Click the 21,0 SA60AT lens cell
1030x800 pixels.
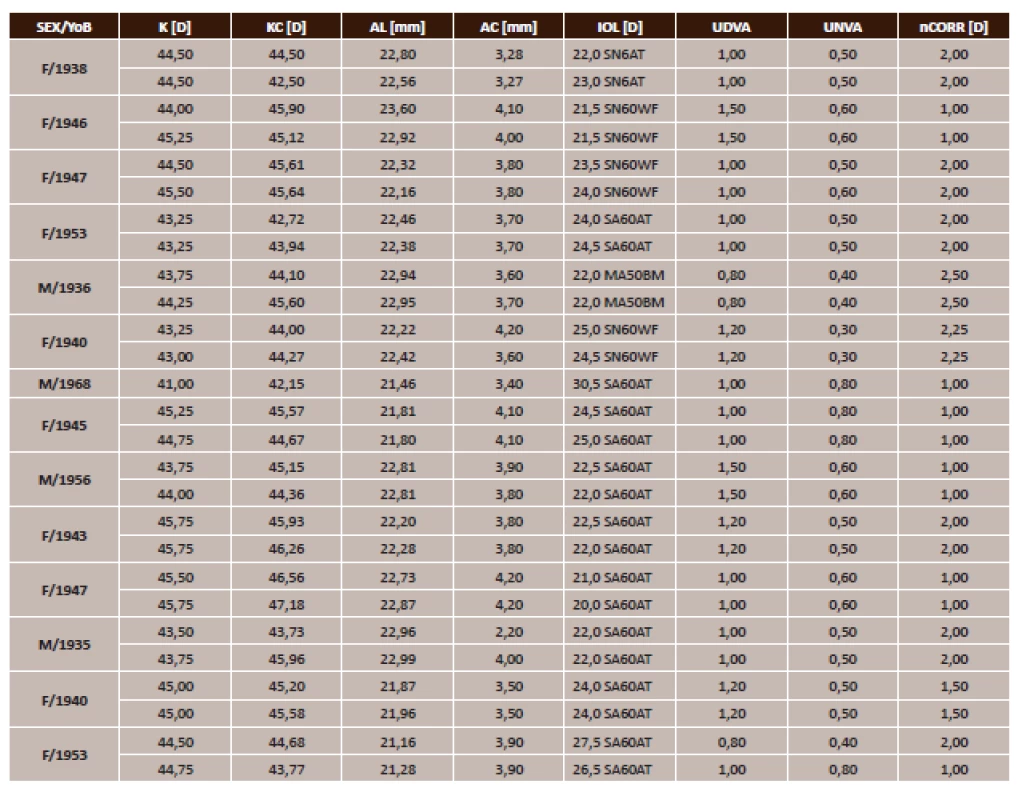point(619,577)
